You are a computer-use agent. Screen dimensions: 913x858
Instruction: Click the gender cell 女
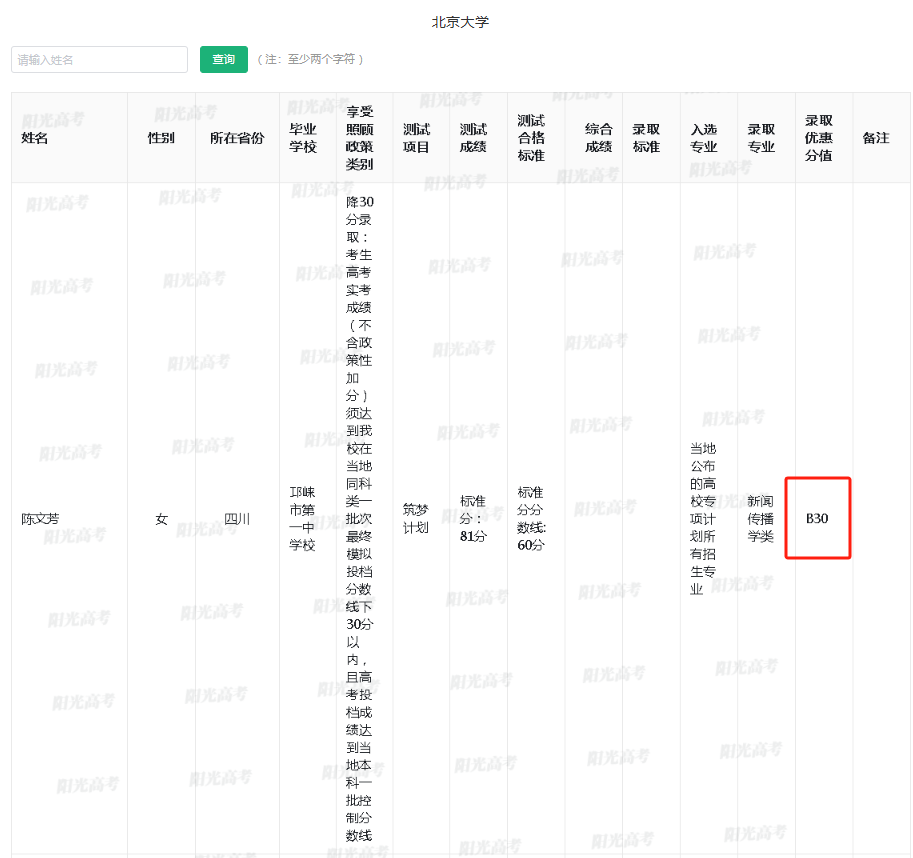tap(161, 519)
